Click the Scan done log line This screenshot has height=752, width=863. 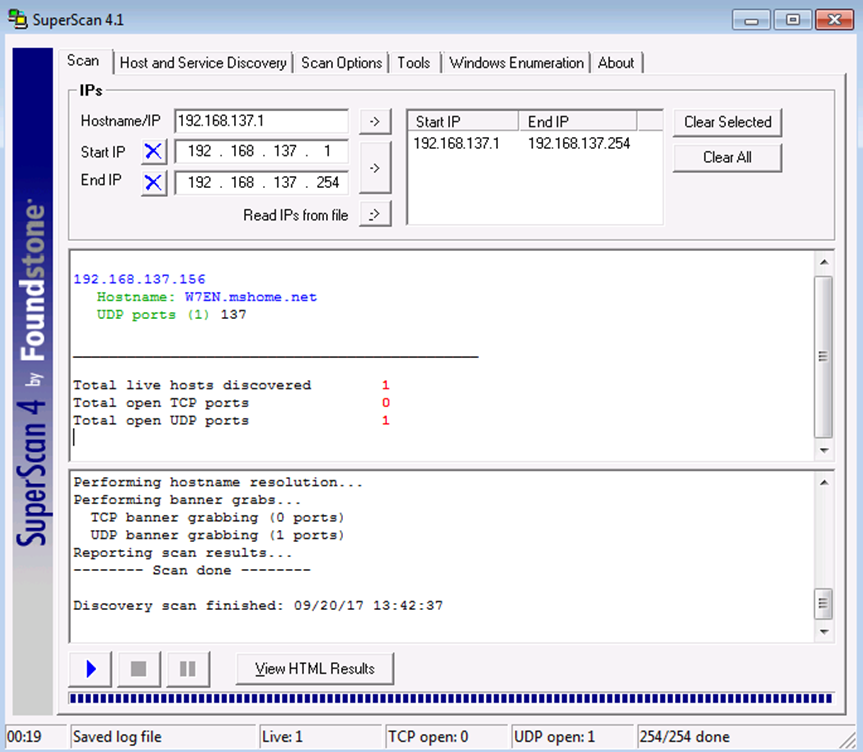point(192,570)
